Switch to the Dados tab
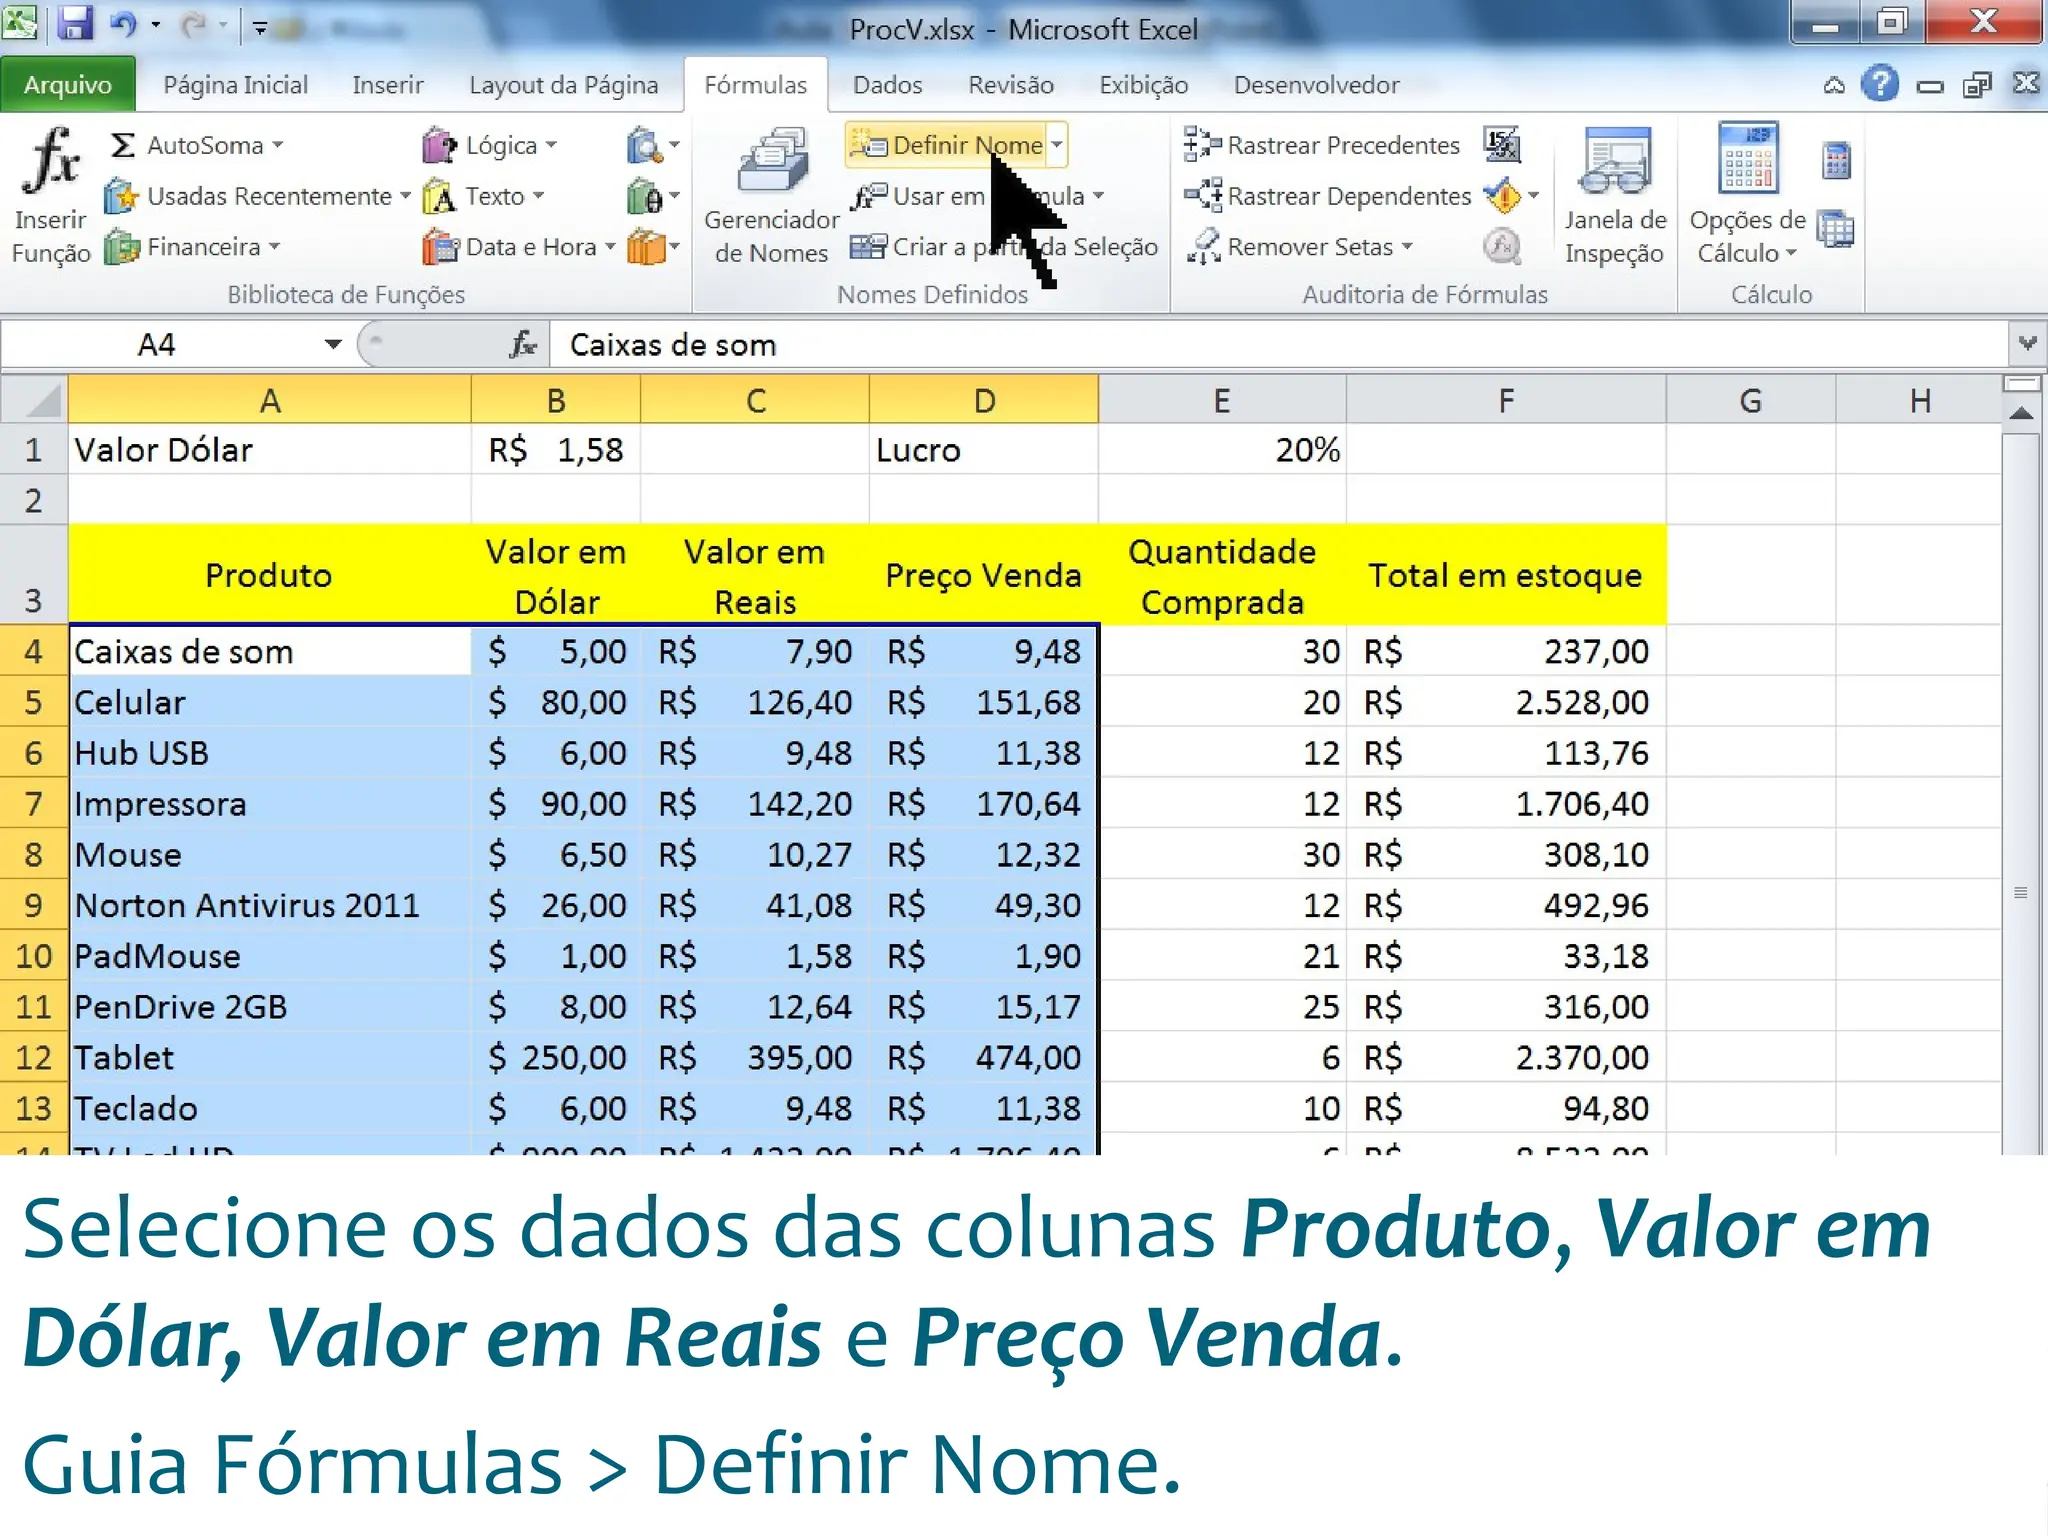2048x1536 pixels. click(887, 85)
